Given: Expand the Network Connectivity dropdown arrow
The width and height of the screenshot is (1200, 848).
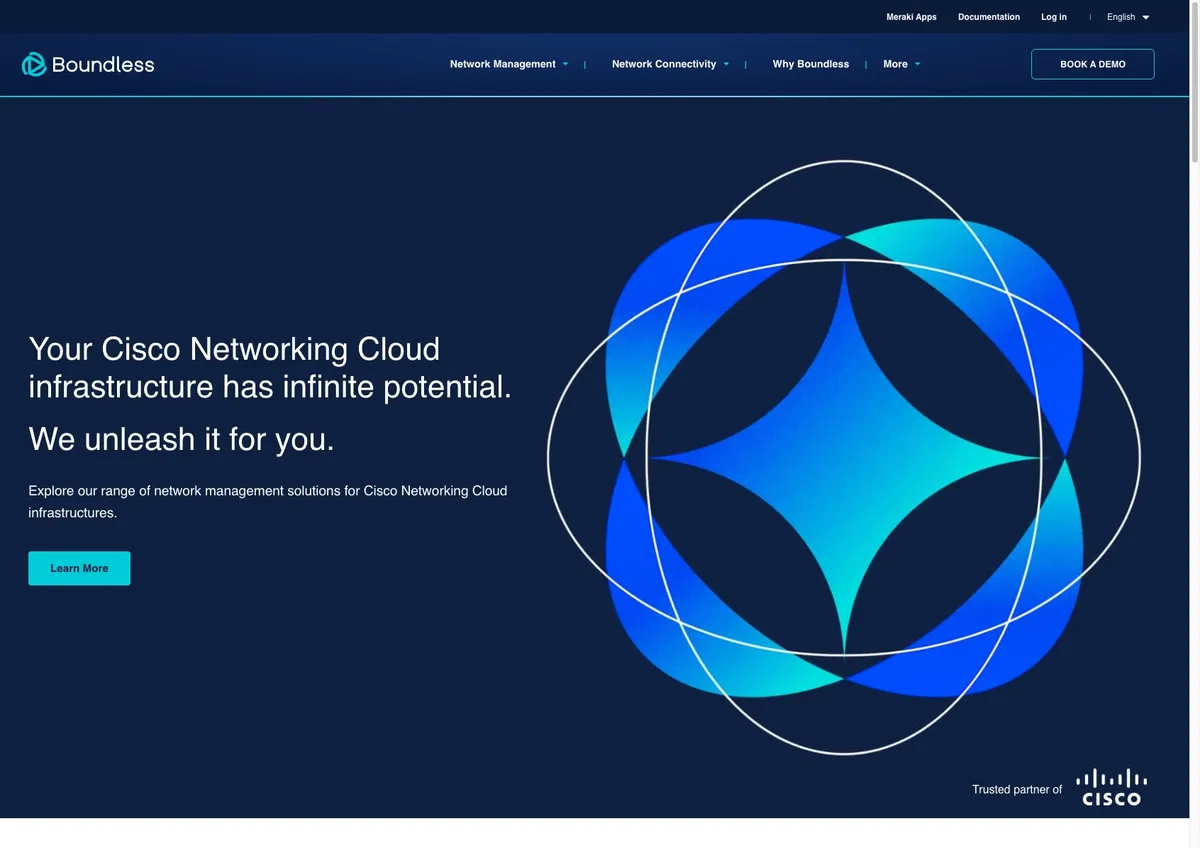Looking at the screenshot, I should click(x=726, y=64).
